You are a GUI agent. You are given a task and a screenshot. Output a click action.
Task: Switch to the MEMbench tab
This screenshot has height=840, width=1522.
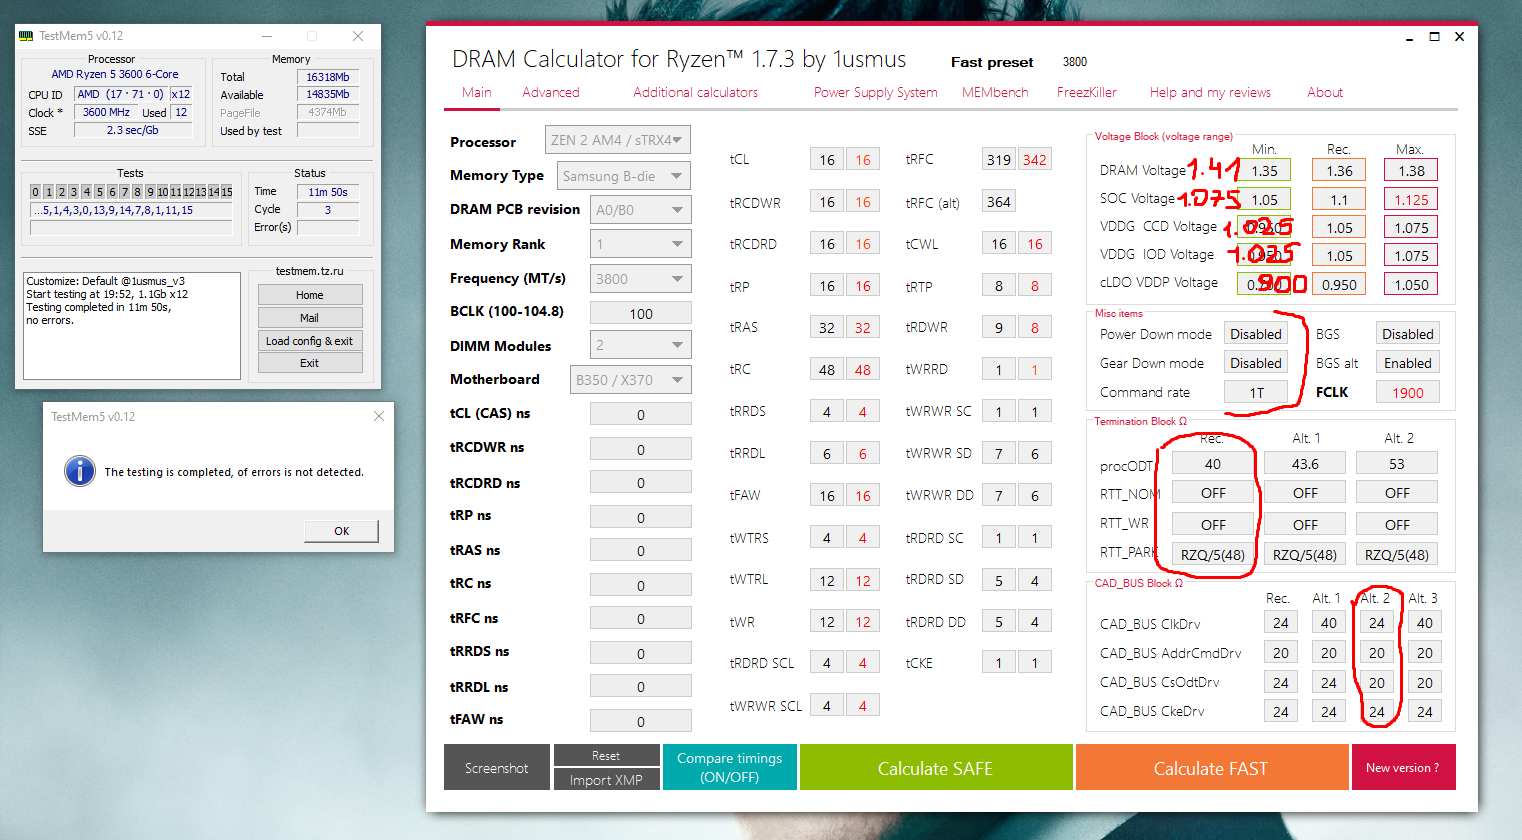pos(995,92)
